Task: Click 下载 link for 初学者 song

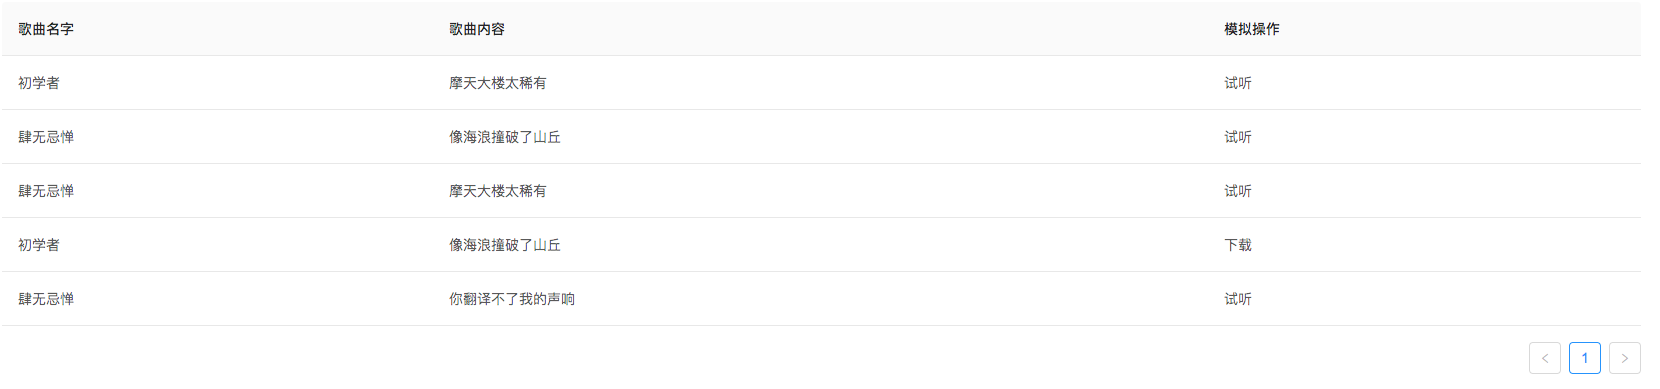Action: (1238, 245)
